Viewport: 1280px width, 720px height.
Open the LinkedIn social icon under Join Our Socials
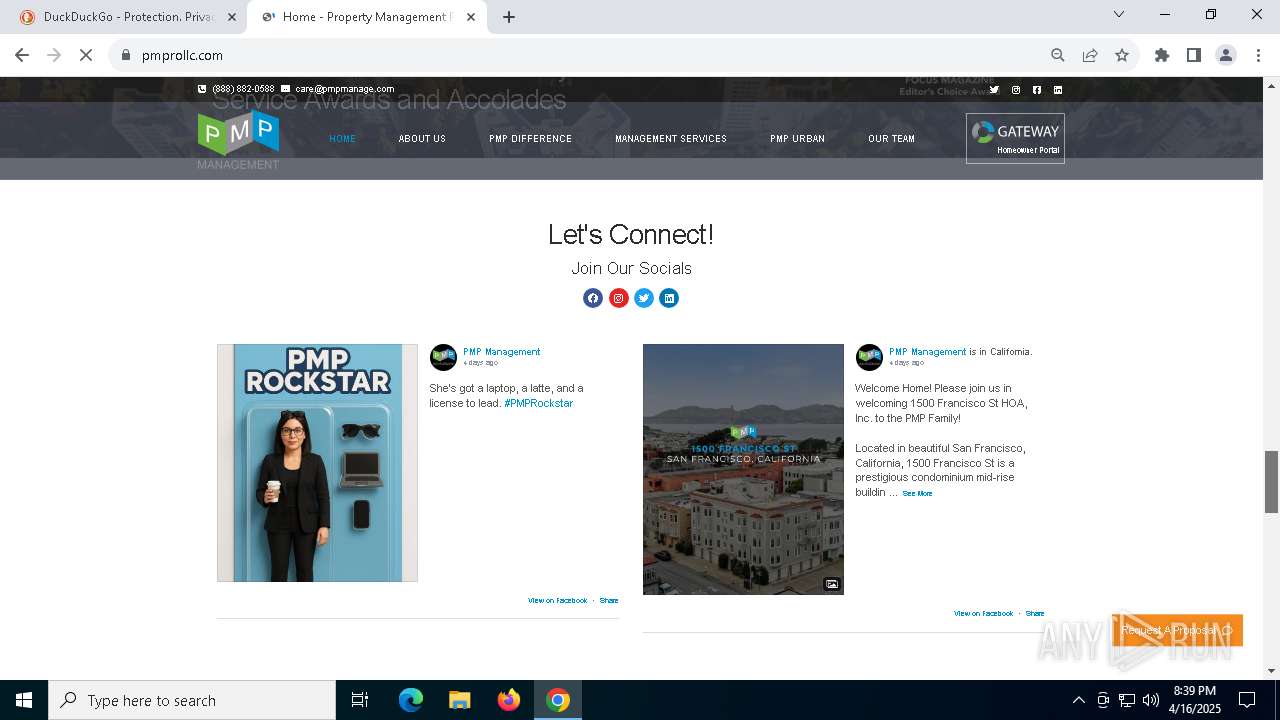pyautogui.click(x=669, y=298)
